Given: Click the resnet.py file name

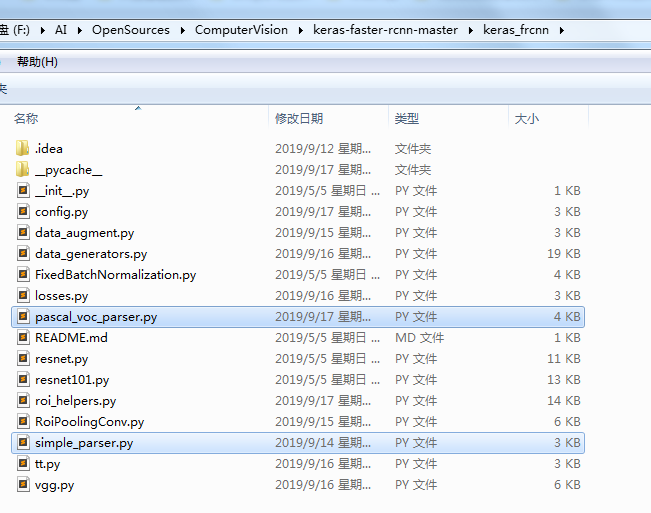Looking at the screenshot, I should (61, 359).
